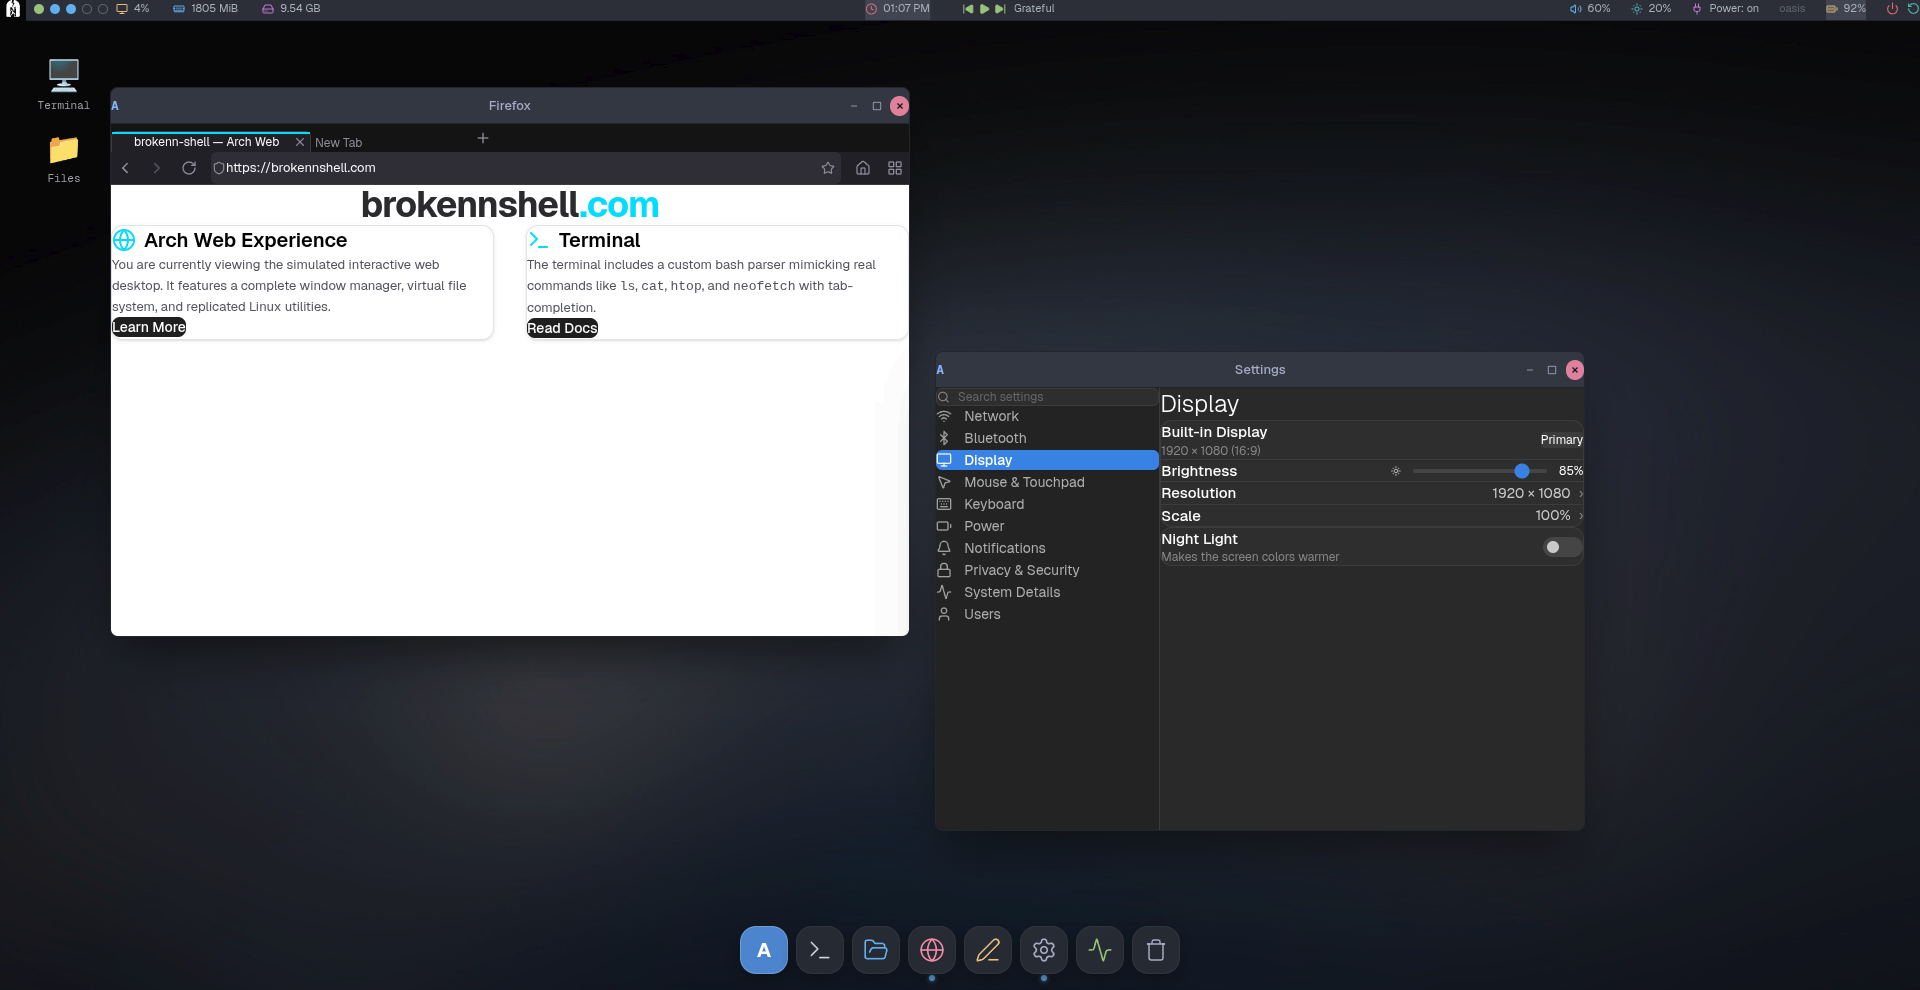Switch to the New Tab tab
This screenshot has width=1920, height=990.
339,143
